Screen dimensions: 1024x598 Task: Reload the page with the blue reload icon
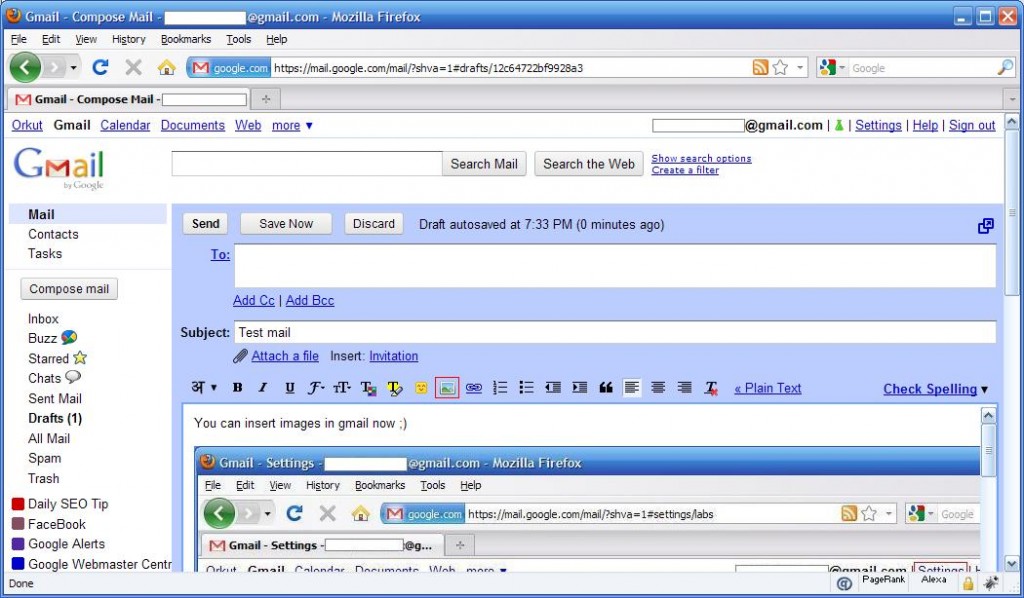(100, 67)
